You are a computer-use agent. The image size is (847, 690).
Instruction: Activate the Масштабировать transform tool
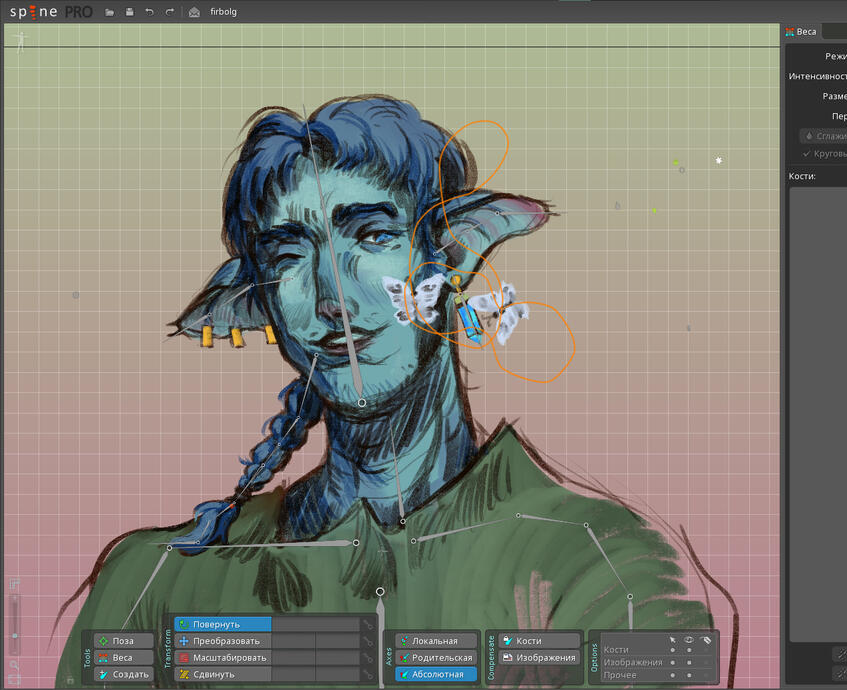pos(223,658)
